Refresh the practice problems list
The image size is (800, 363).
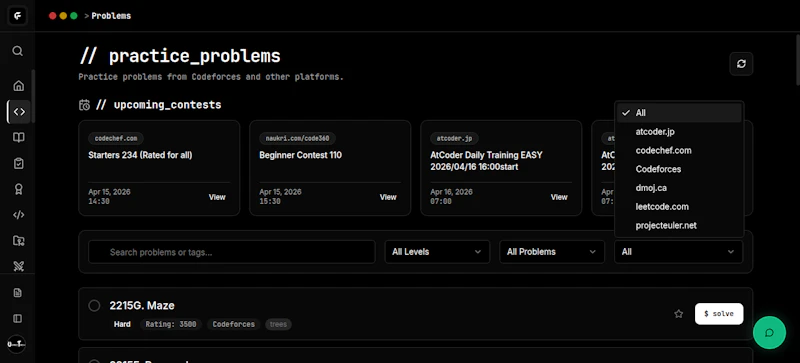pyautogui.click(x=741, y=64)
